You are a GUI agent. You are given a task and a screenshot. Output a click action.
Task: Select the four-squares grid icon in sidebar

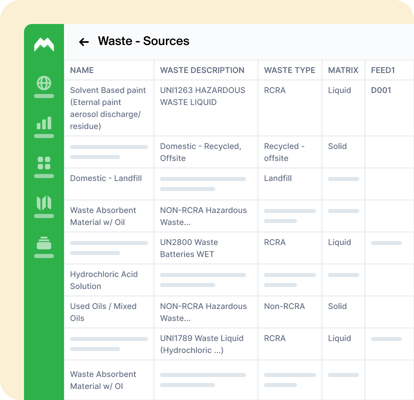click(44, 163)
